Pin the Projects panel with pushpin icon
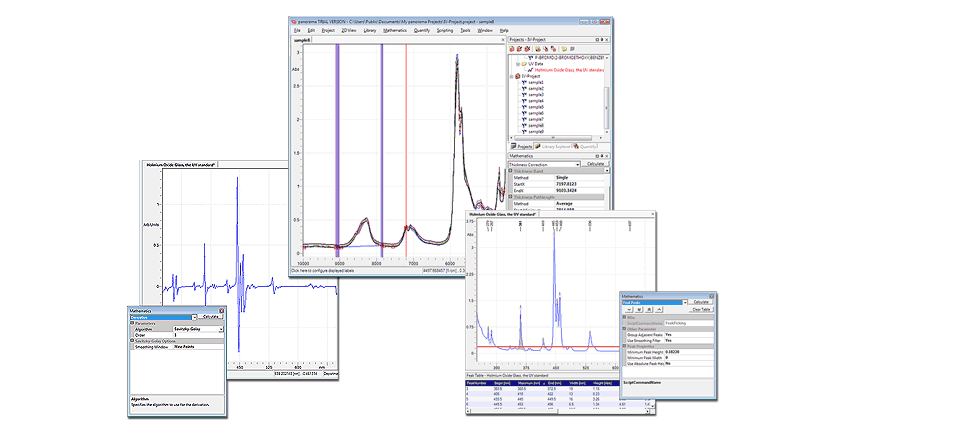Viewport: 960px width, 429px height. 601,39
